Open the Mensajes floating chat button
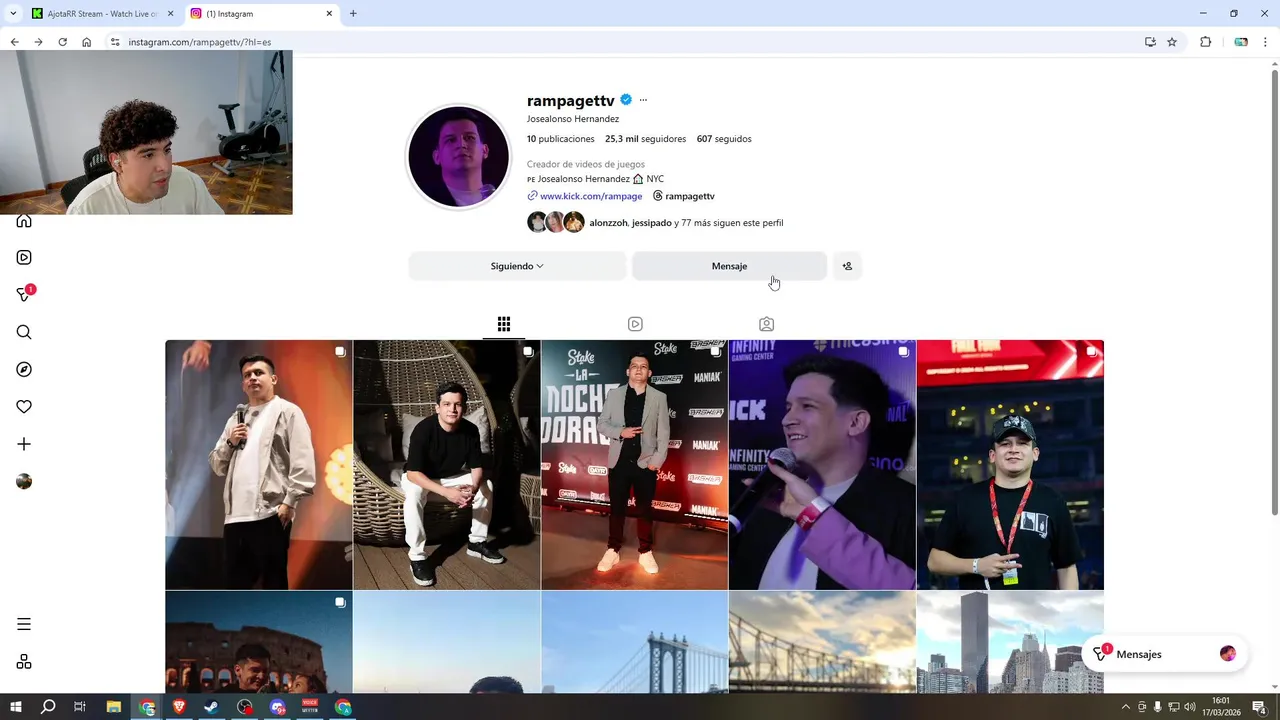Screen dimensions: 1280x720 [1165, 654]
